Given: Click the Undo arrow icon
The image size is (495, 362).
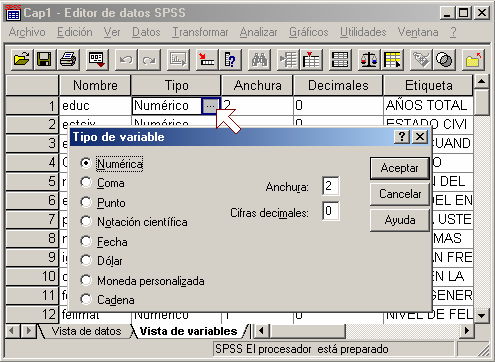Looking at the screenshot, I should pyautogui.click(x=126, y=60).
